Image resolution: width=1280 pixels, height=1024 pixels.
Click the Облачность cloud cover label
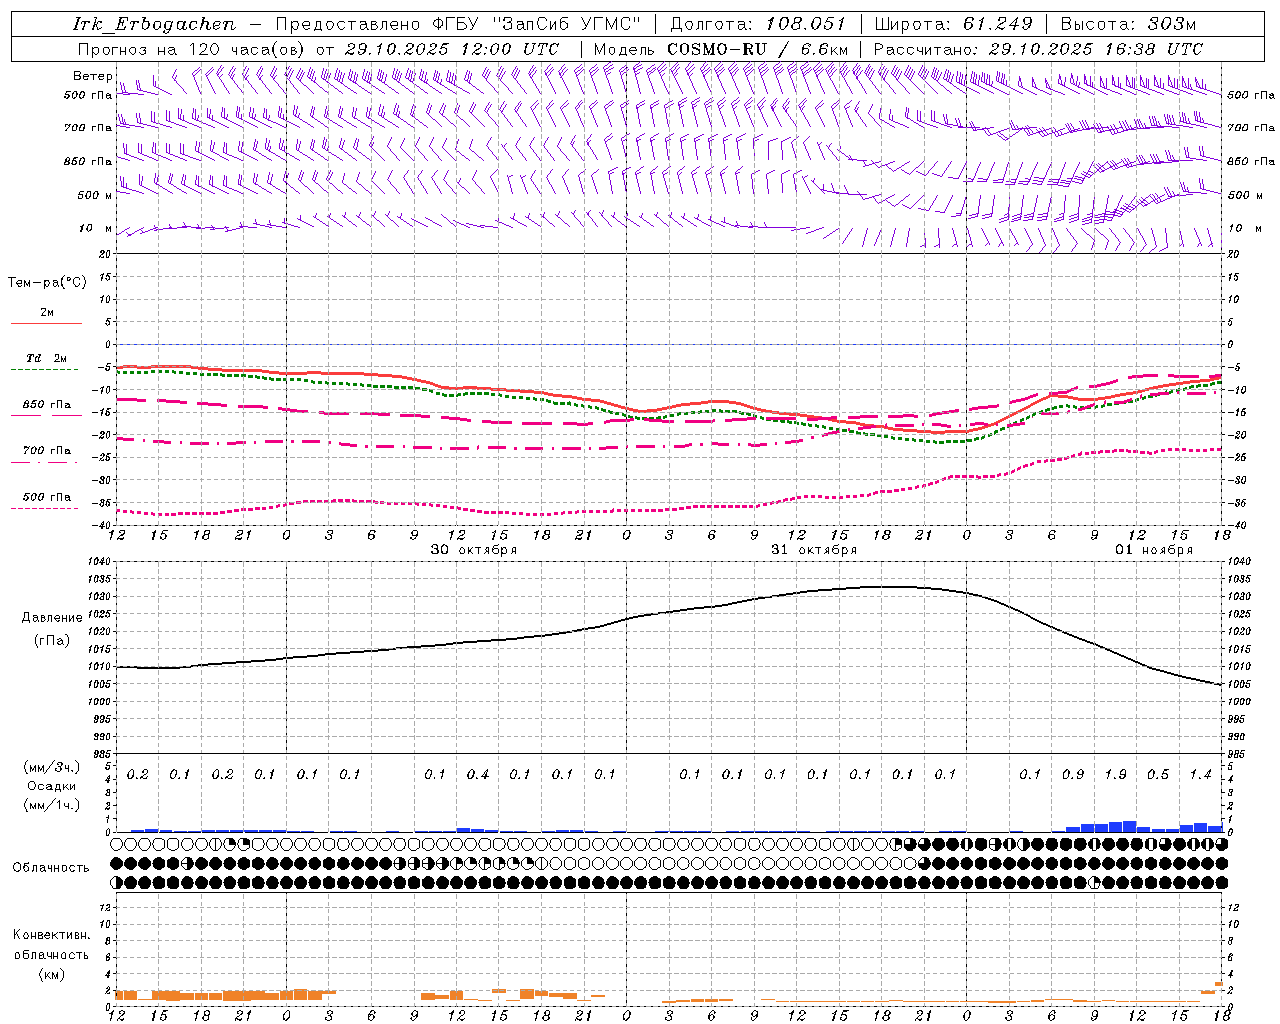pos(51,868)
